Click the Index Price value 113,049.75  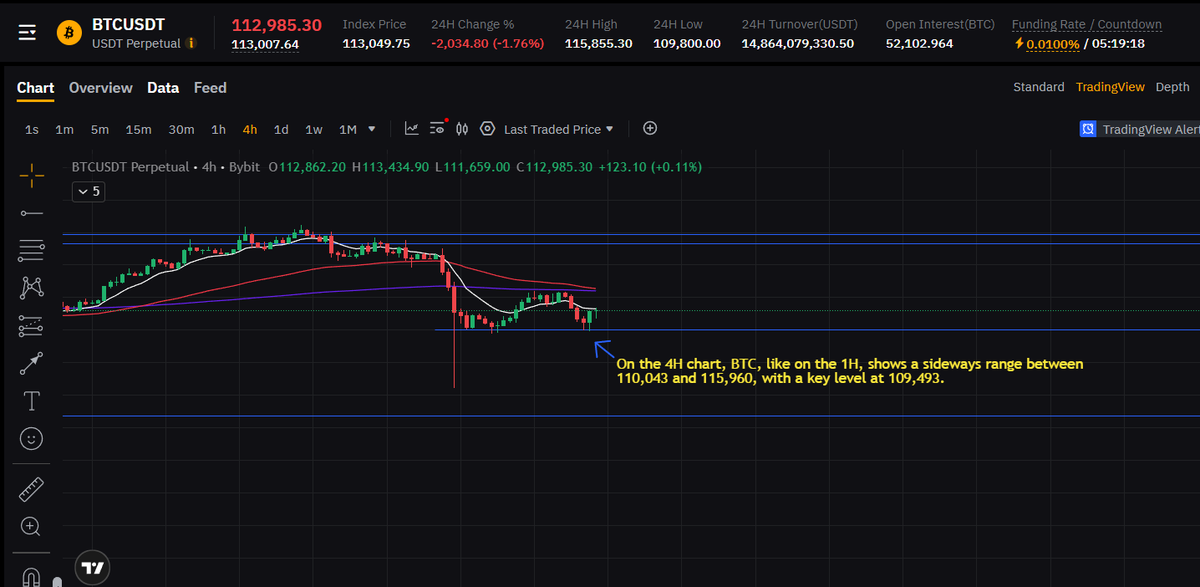(376, 44)
